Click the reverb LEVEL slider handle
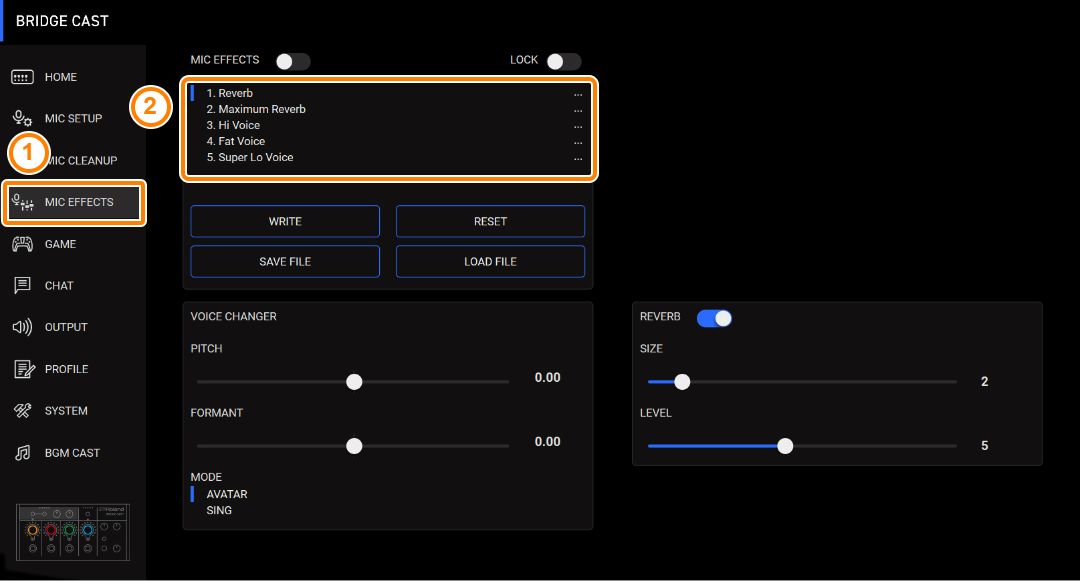1082x584 pixels. tap(785, 446)
